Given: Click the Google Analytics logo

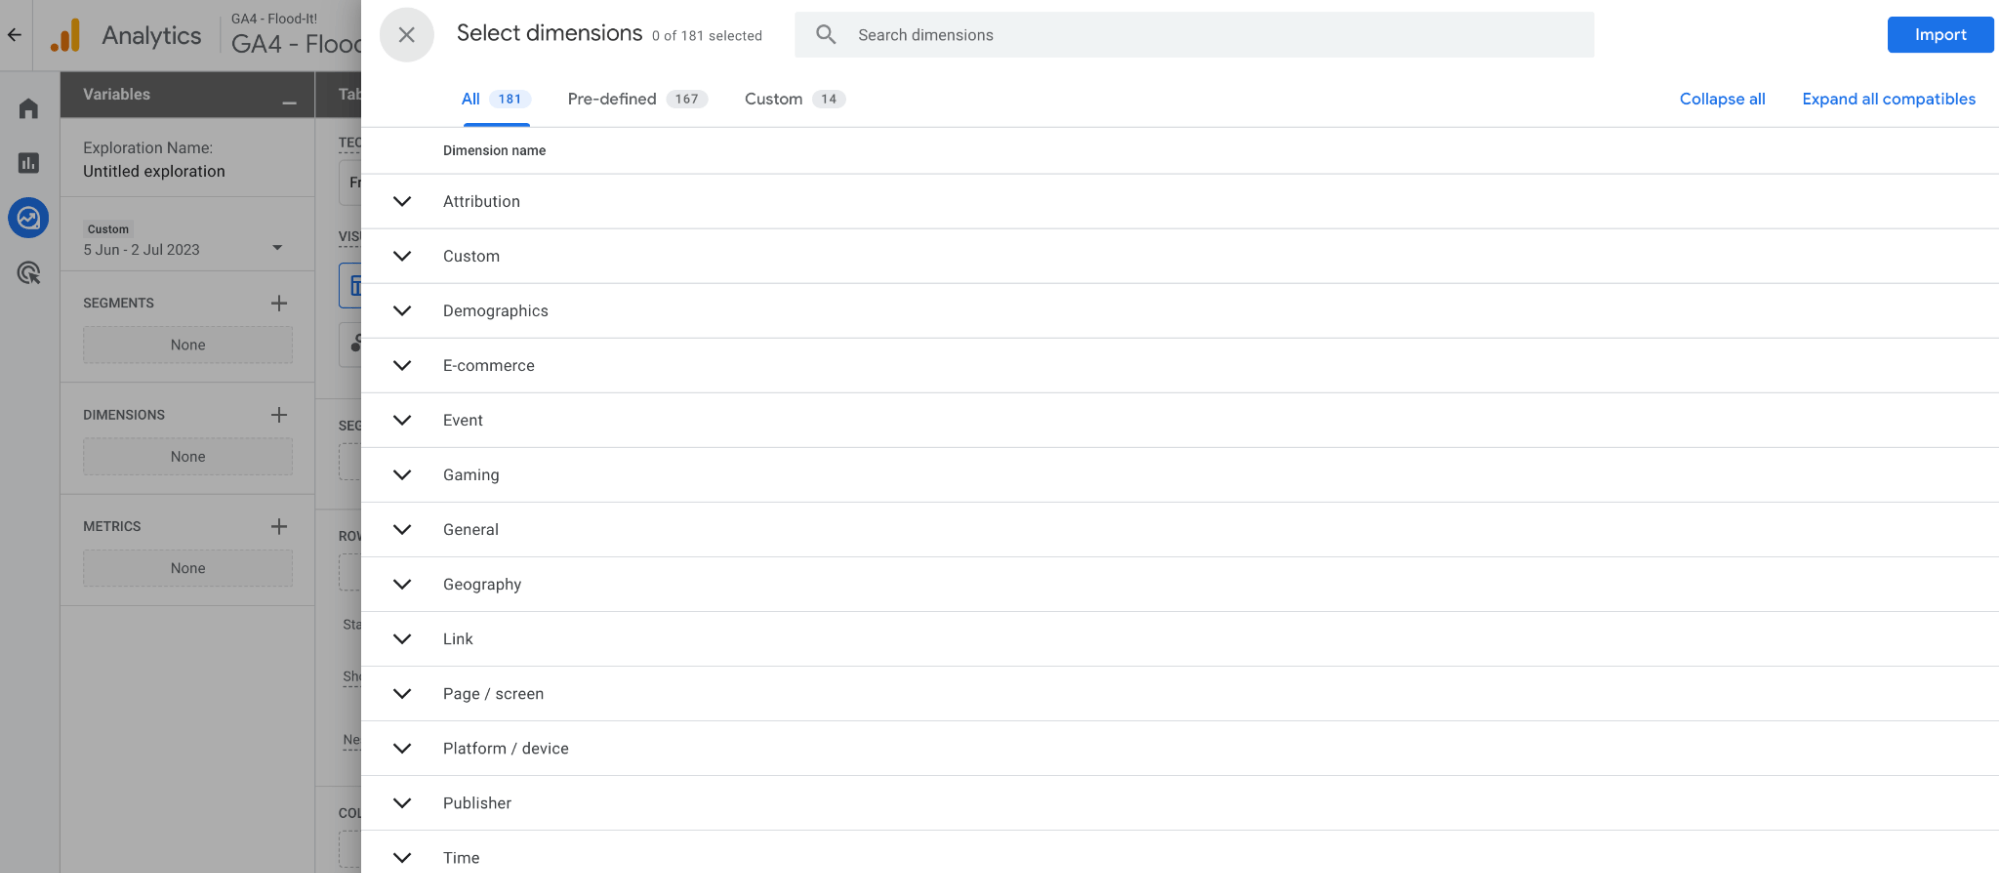Looking at the screenshot, I should click(x=66, y=35).
